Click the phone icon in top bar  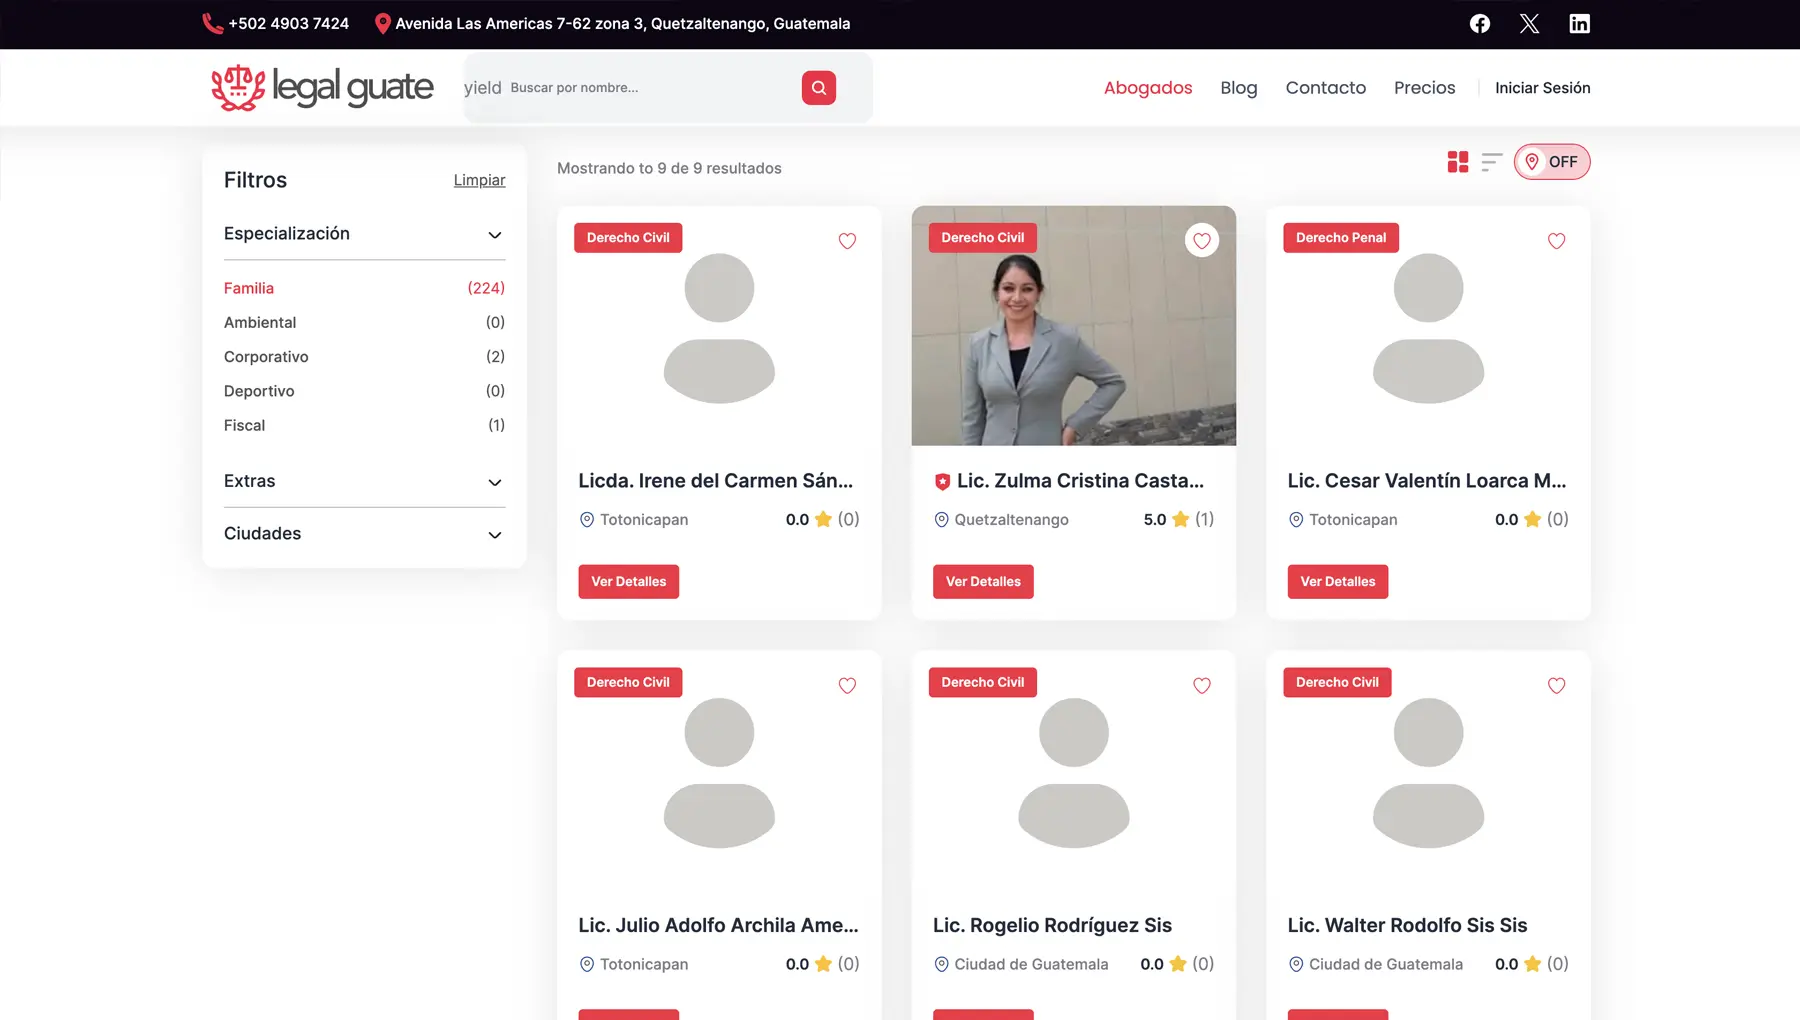pyautogui.click(x=212, y=24)
